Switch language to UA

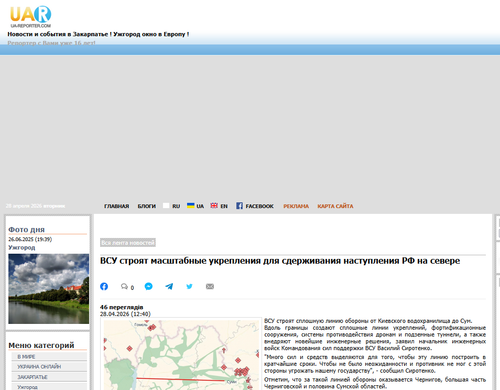[200, 206]
